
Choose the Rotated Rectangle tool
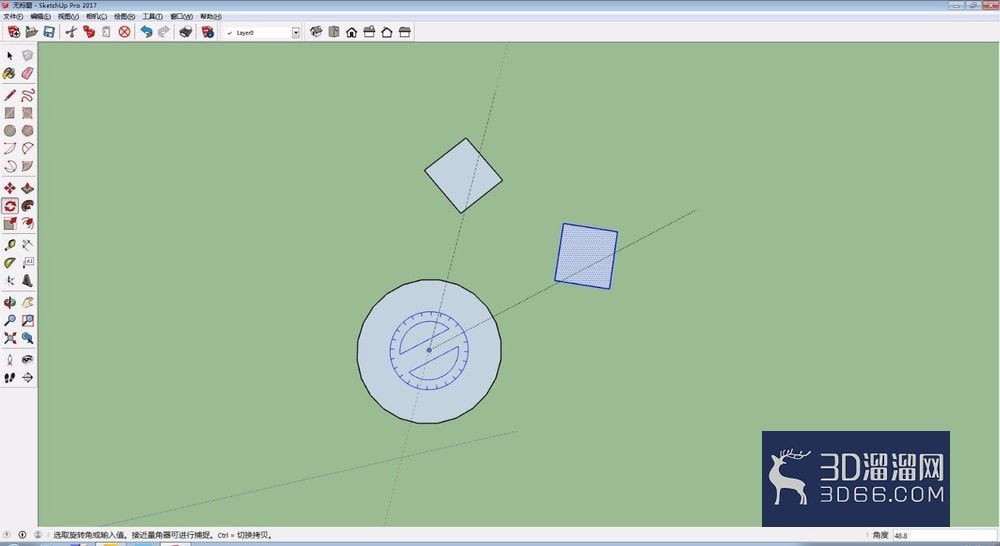tap(27, 113)
